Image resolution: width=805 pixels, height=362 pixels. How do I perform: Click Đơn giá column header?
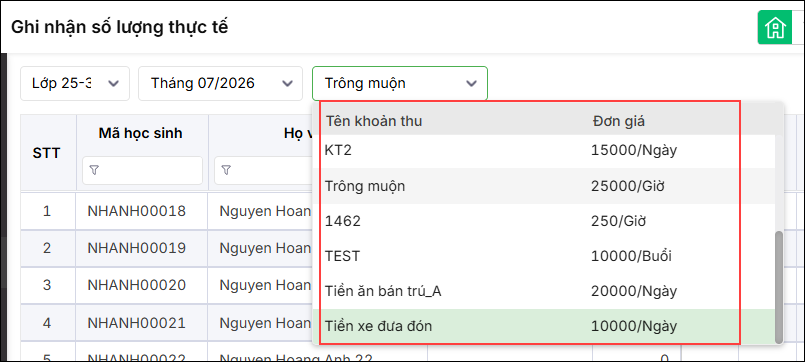click(x=619, y=122)
